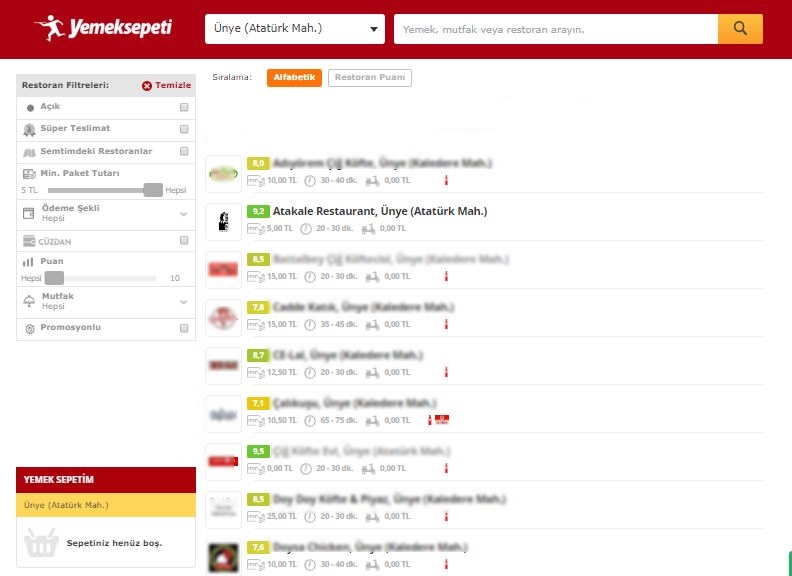Sort restaurants by Restoran Puanı
This screenshot has width=792, height=576.
pyautogui.click(x=370, y=78)
